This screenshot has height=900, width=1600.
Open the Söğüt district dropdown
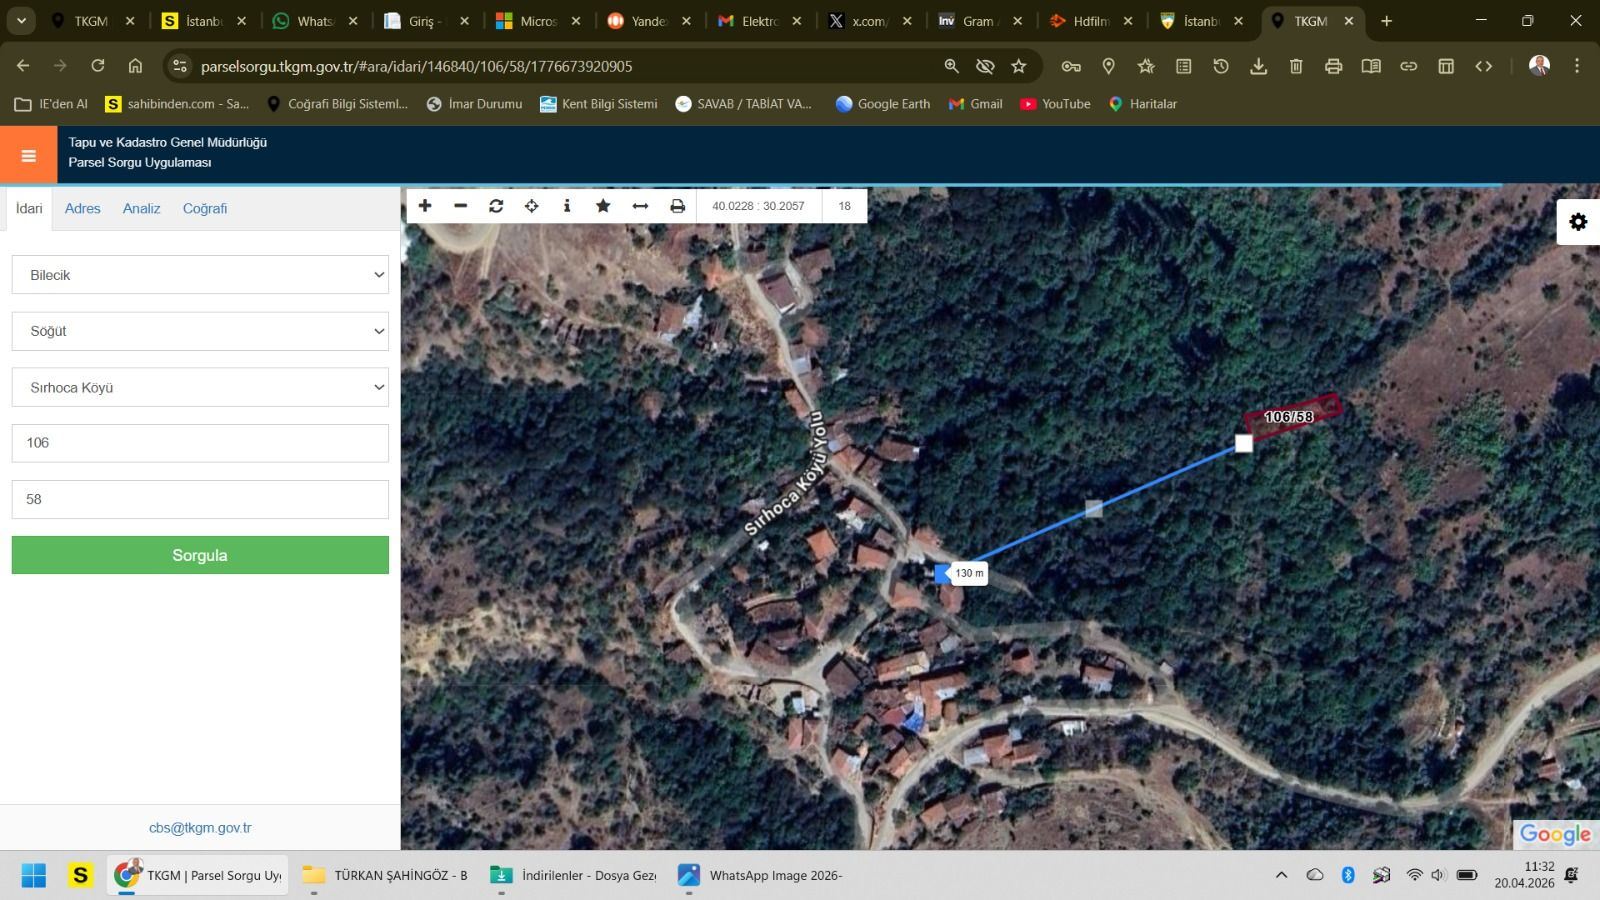coord(200,331)
